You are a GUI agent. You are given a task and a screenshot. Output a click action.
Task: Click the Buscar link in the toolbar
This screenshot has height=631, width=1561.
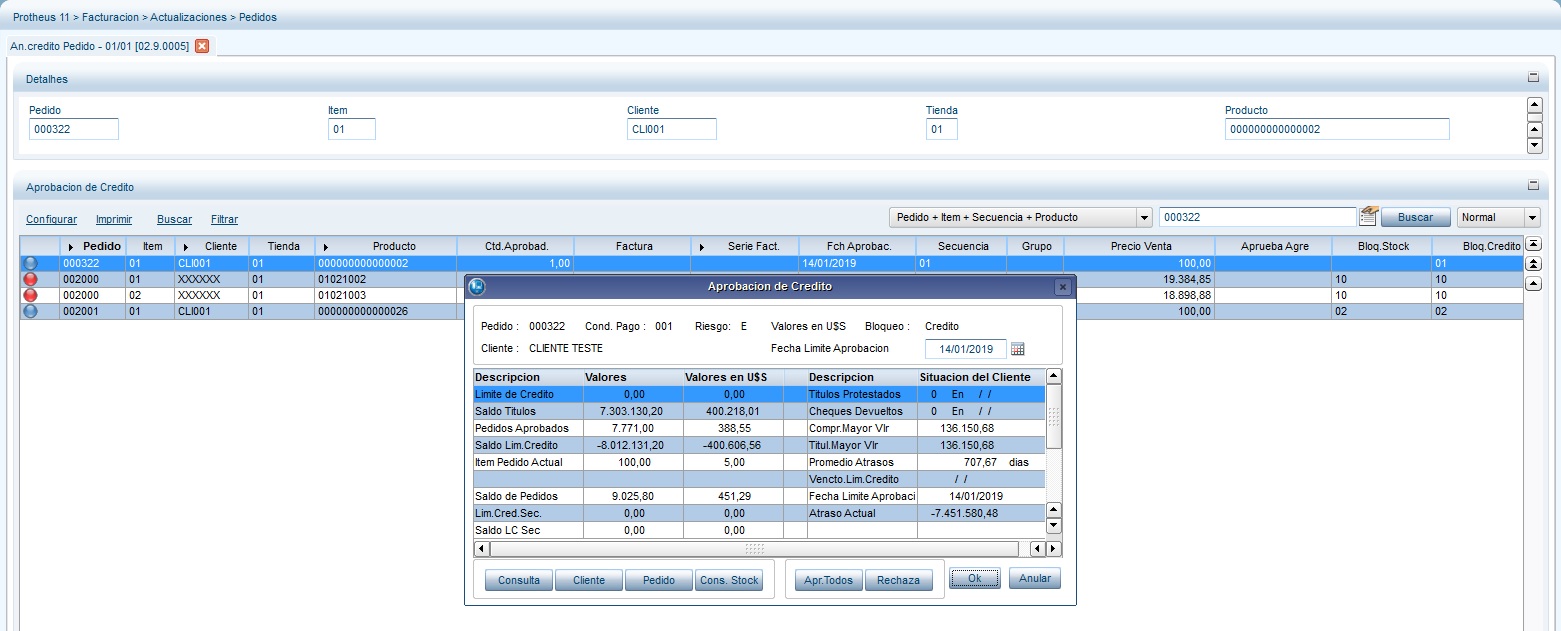pos(174,219)
